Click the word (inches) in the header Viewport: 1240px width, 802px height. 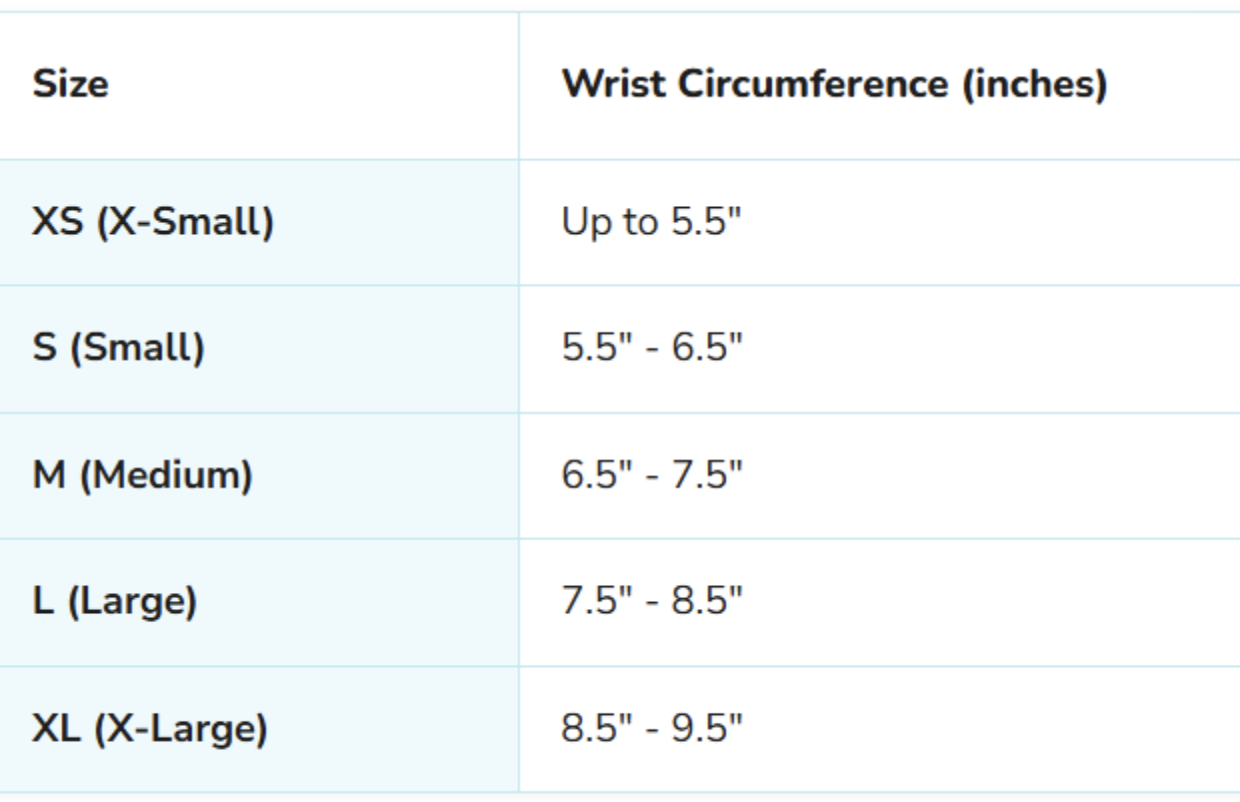tap(1034, 84)
